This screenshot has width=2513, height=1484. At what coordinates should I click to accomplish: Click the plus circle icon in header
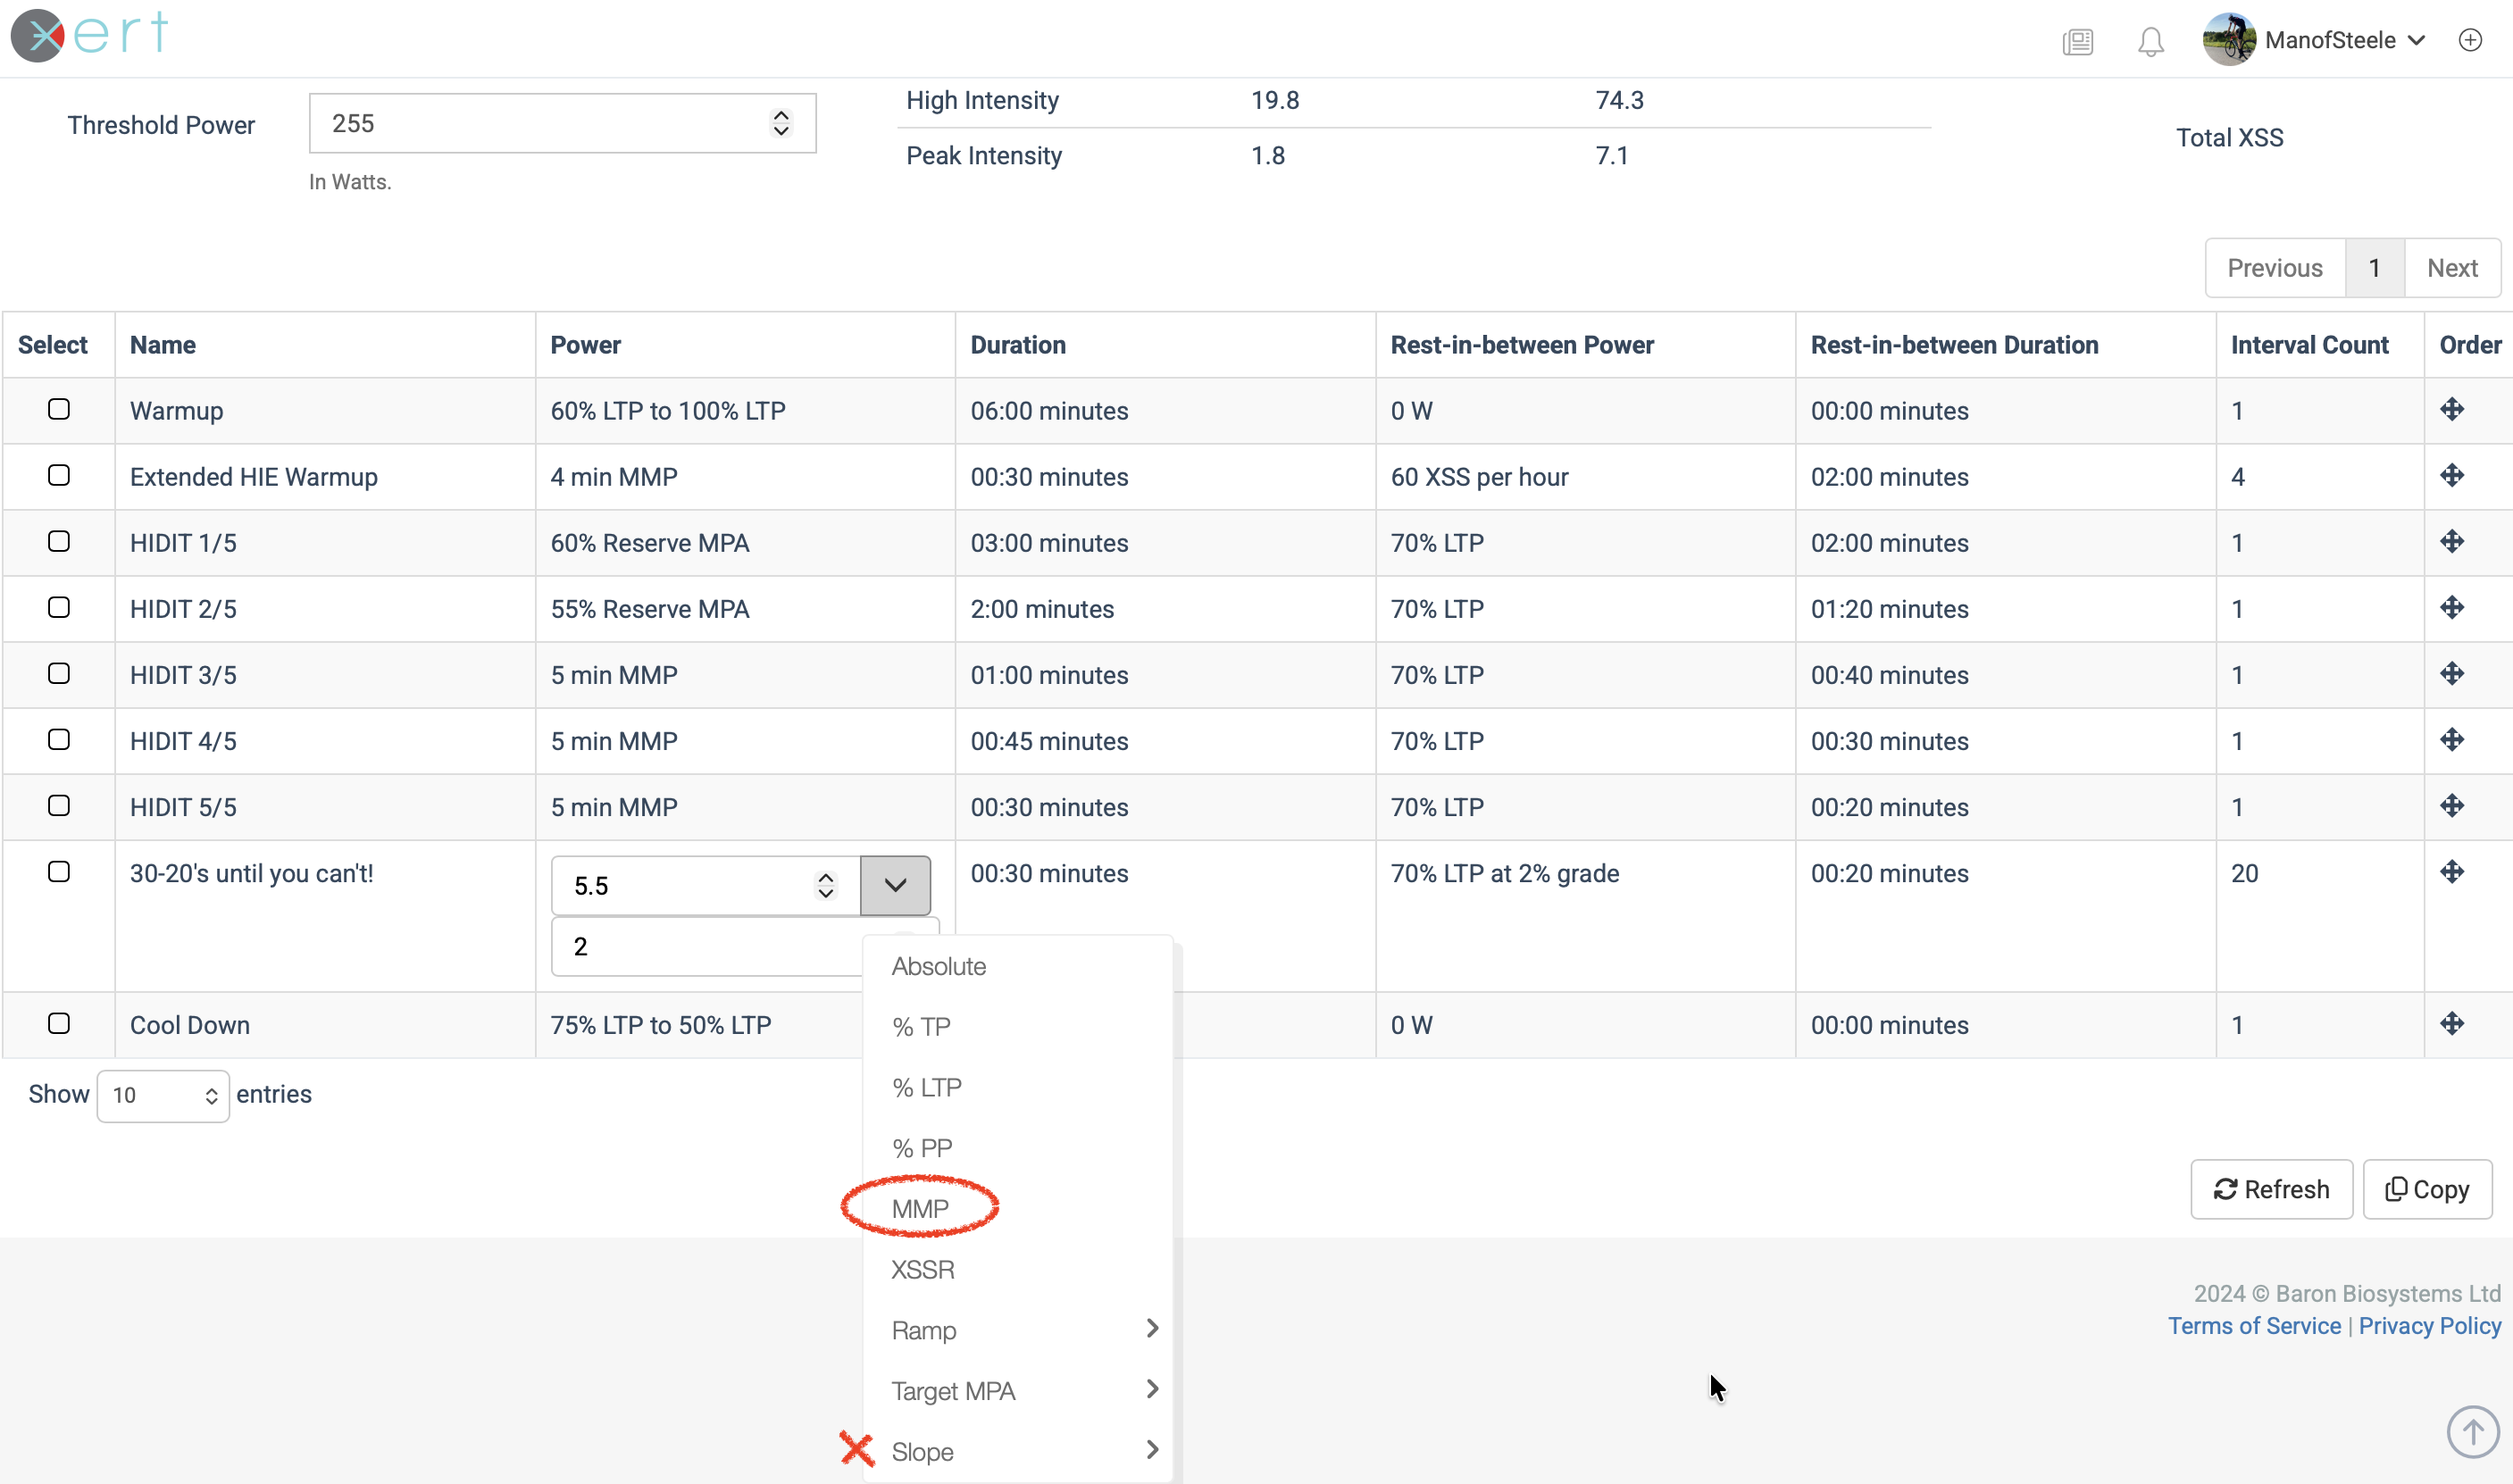[2470, 40]
